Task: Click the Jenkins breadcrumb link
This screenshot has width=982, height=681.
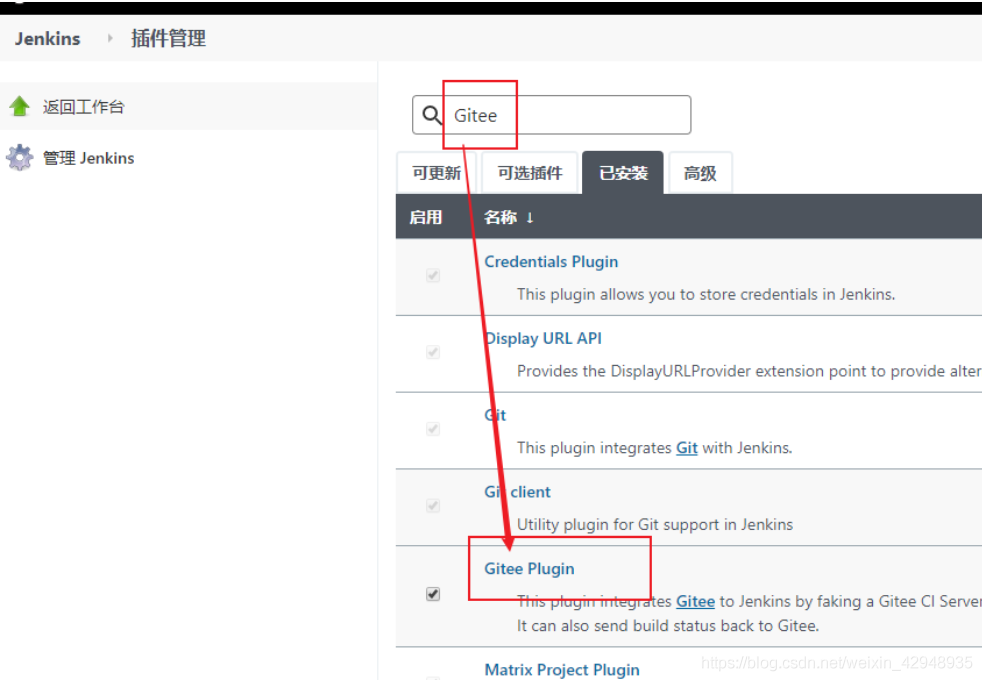Action: [x=48, y=39]
